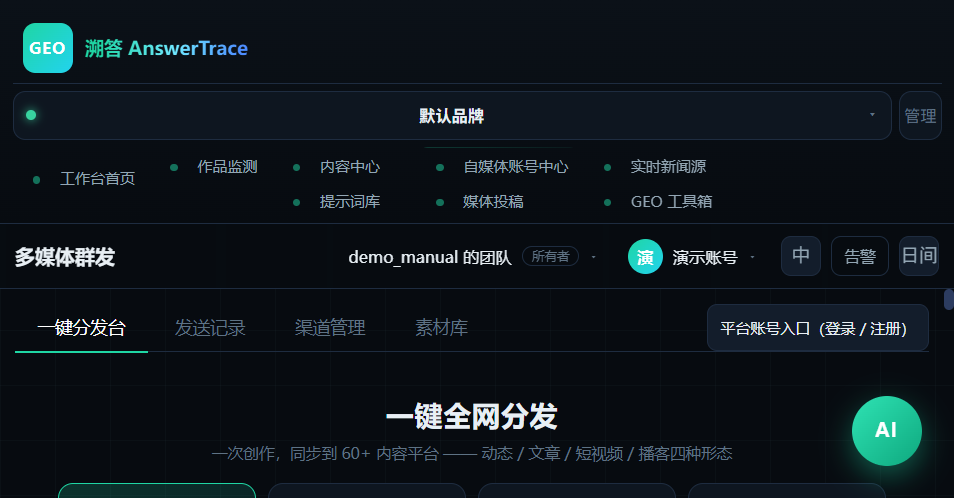Image resolution: width=954 pixels, height=498 pixels.
Task: Click the GEO logo icon
Action: point(48,48)
